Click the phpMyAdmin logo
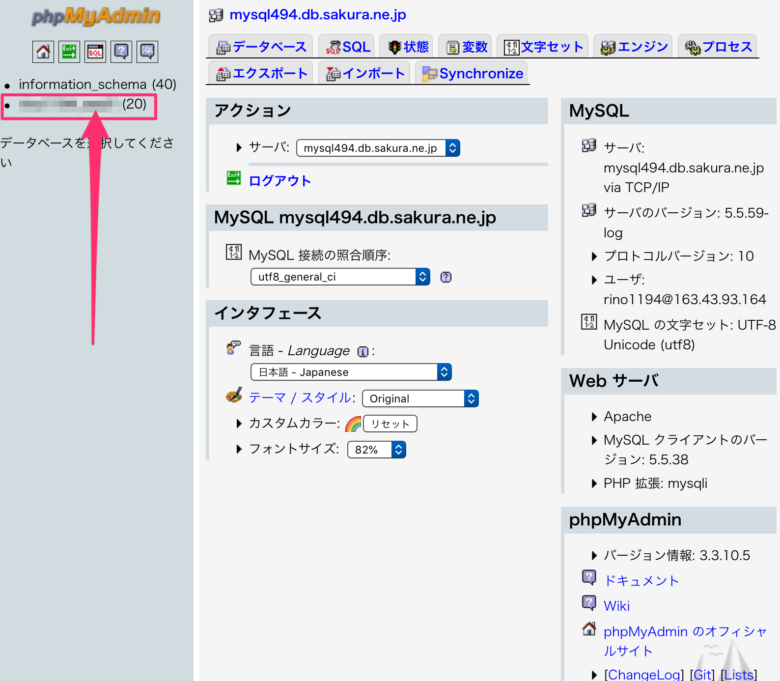The image size is (780, 681). (x=96, y=16)
